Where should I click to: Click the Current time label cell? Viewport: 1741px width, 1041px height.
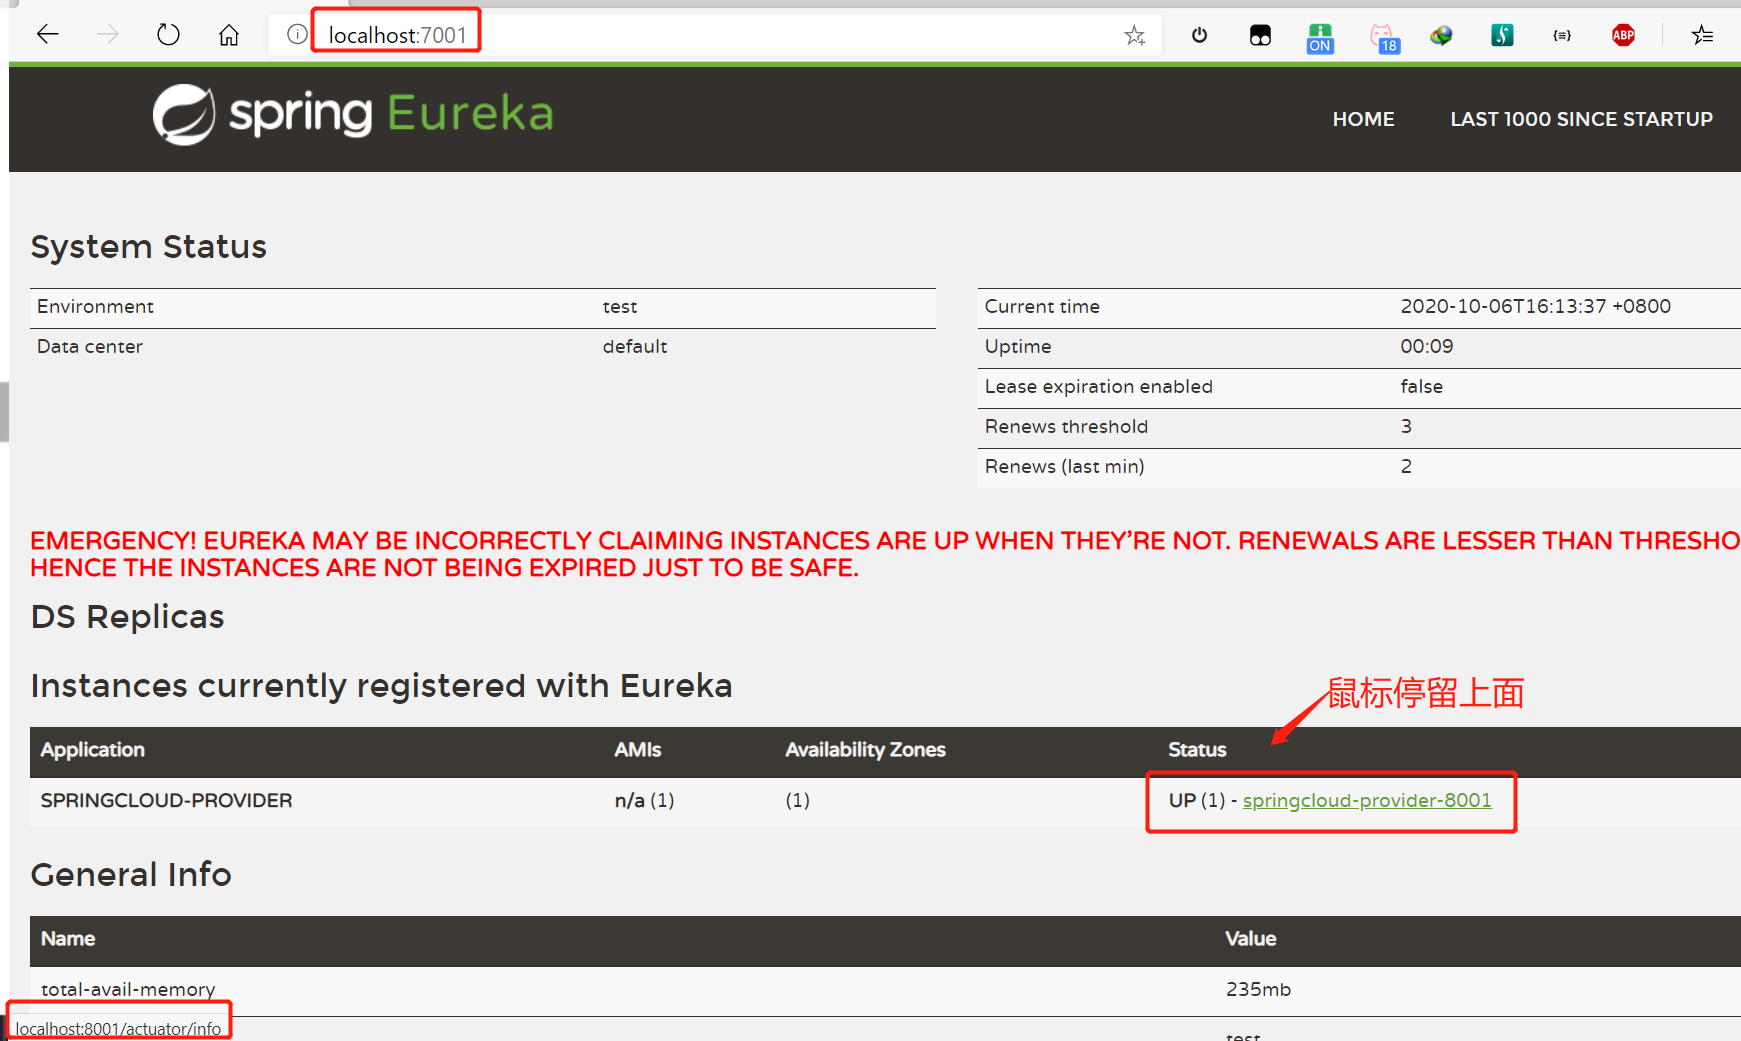tap(1041, 307)
